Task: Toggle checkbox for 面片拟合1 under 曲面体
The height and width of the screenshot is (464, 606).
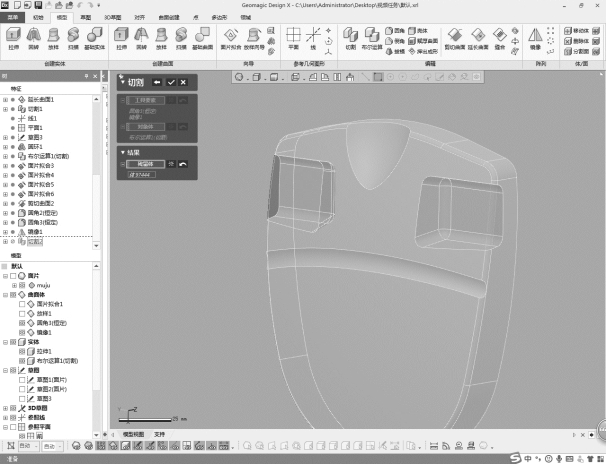Action: (x=22, y=304)
